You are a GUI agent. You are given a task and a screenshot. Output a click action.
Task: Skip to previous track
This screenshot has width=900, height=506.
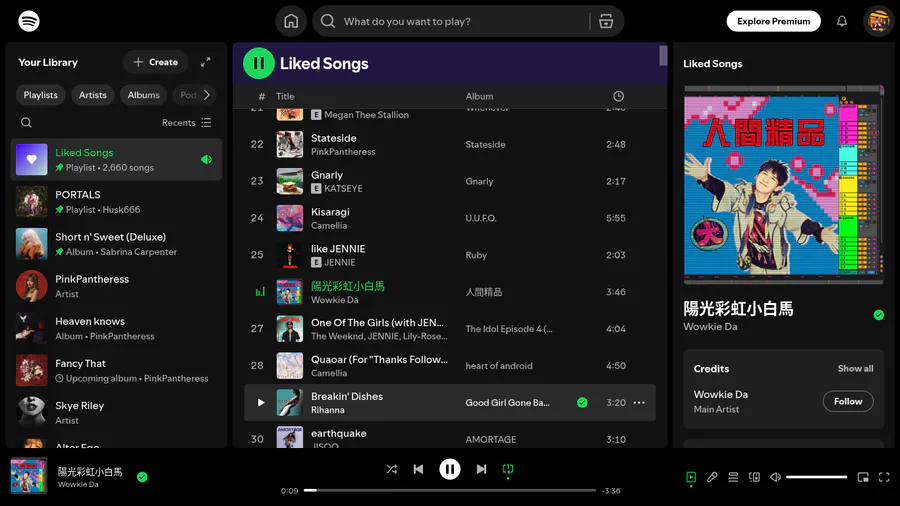coord(418,469)
